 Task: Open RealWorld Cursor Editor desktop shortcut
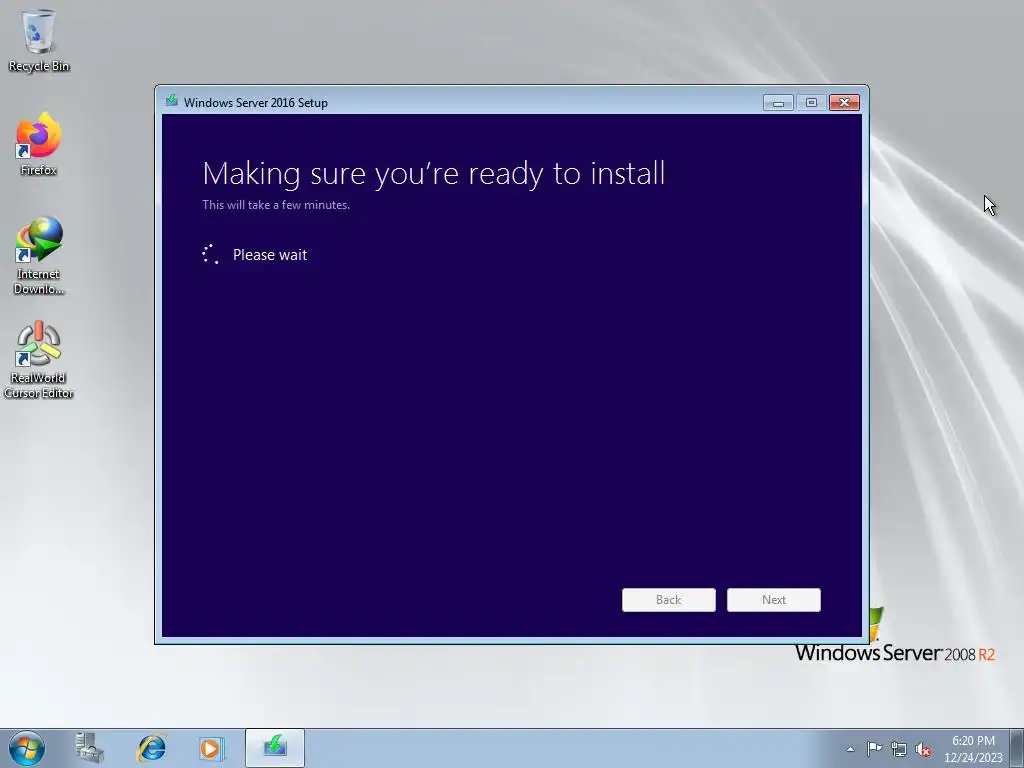tap(39, 359)
